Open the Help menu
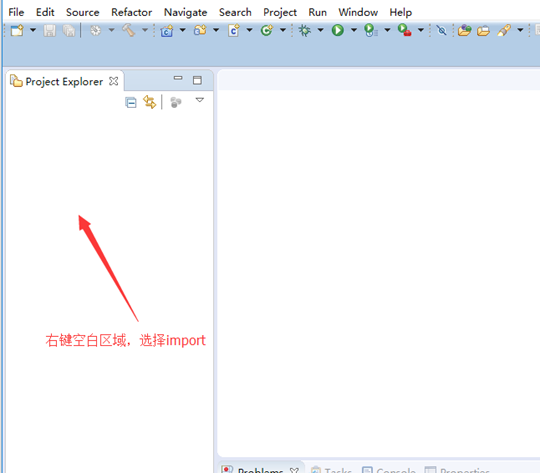540x473 pixels. pos(401,12)
